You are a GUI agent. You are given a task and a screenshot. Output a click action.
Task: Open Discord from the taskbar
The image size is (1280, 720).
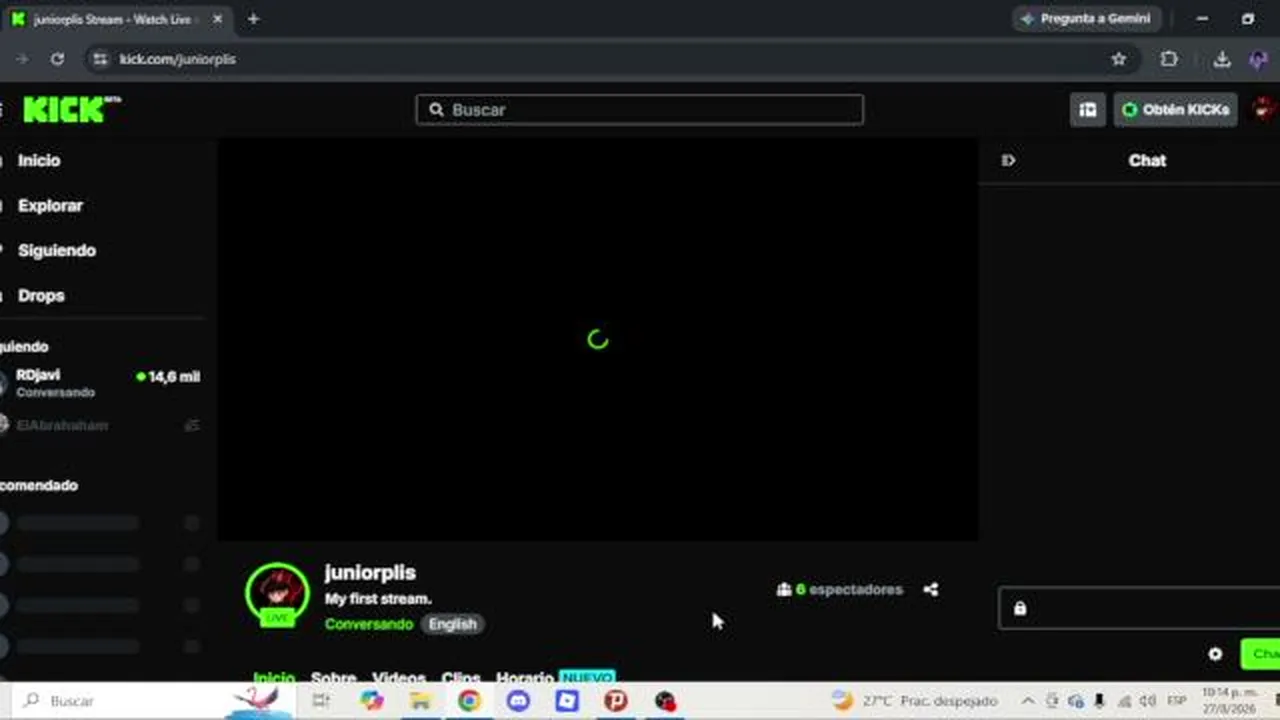[x=518, y=701]
